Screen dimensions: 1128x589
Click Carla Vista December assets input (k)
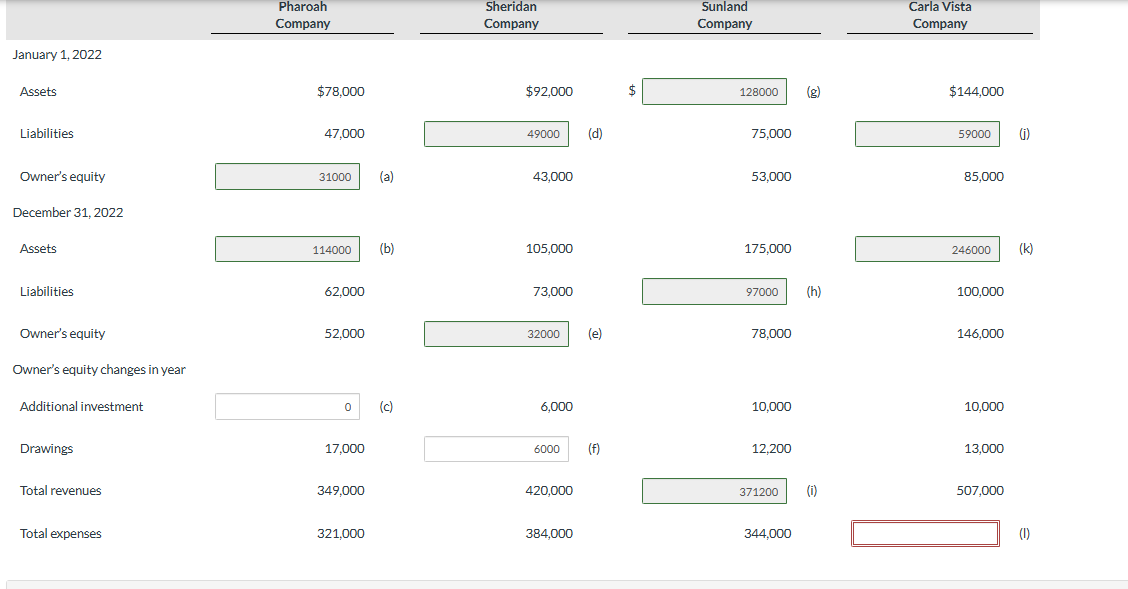pos(927,249)
